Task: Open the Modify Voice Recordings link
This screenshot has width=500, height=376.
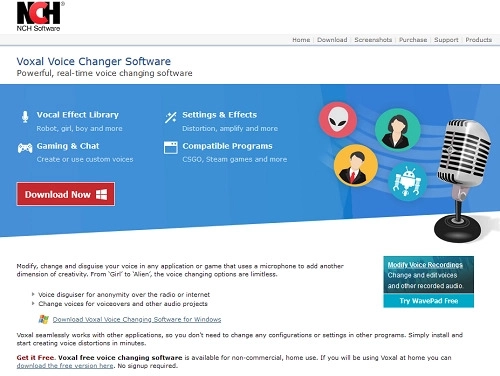Action: (425, 265)
